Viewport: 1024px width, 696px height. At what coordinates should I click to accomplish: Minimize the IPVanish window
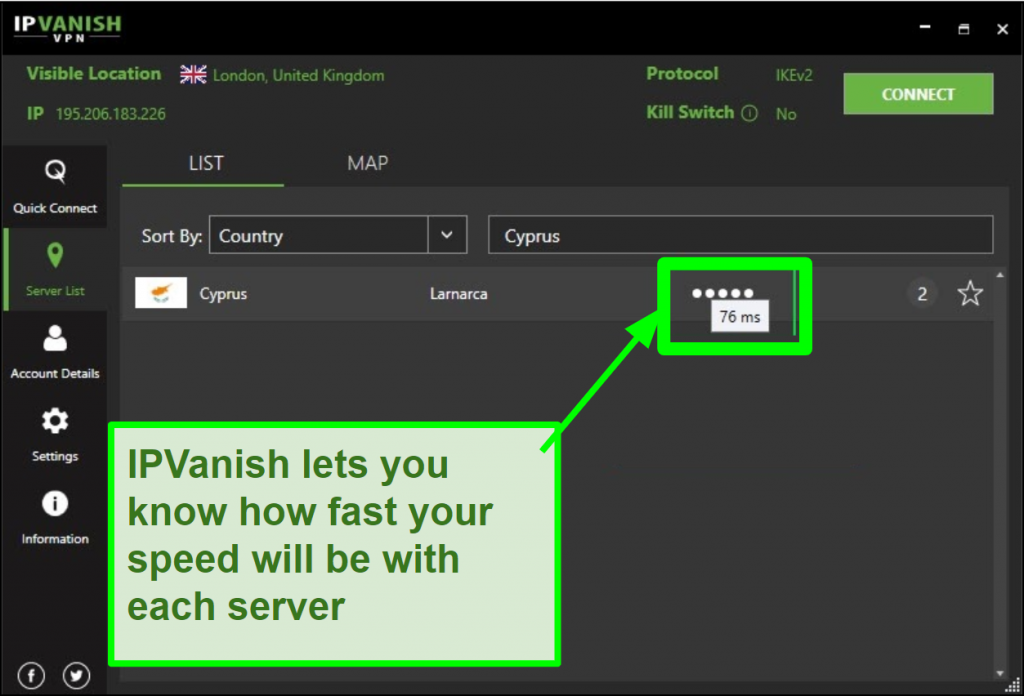pos(925,27)
